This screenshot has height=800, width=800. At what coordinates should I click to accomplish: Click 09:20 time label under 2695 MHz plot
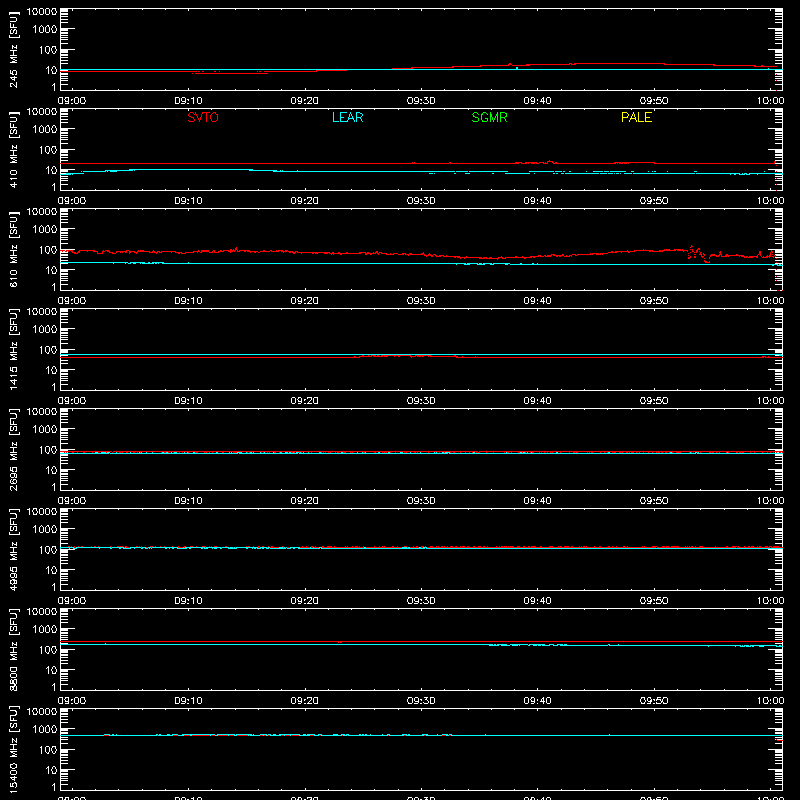pyautogui.click(x=305, y=501)
